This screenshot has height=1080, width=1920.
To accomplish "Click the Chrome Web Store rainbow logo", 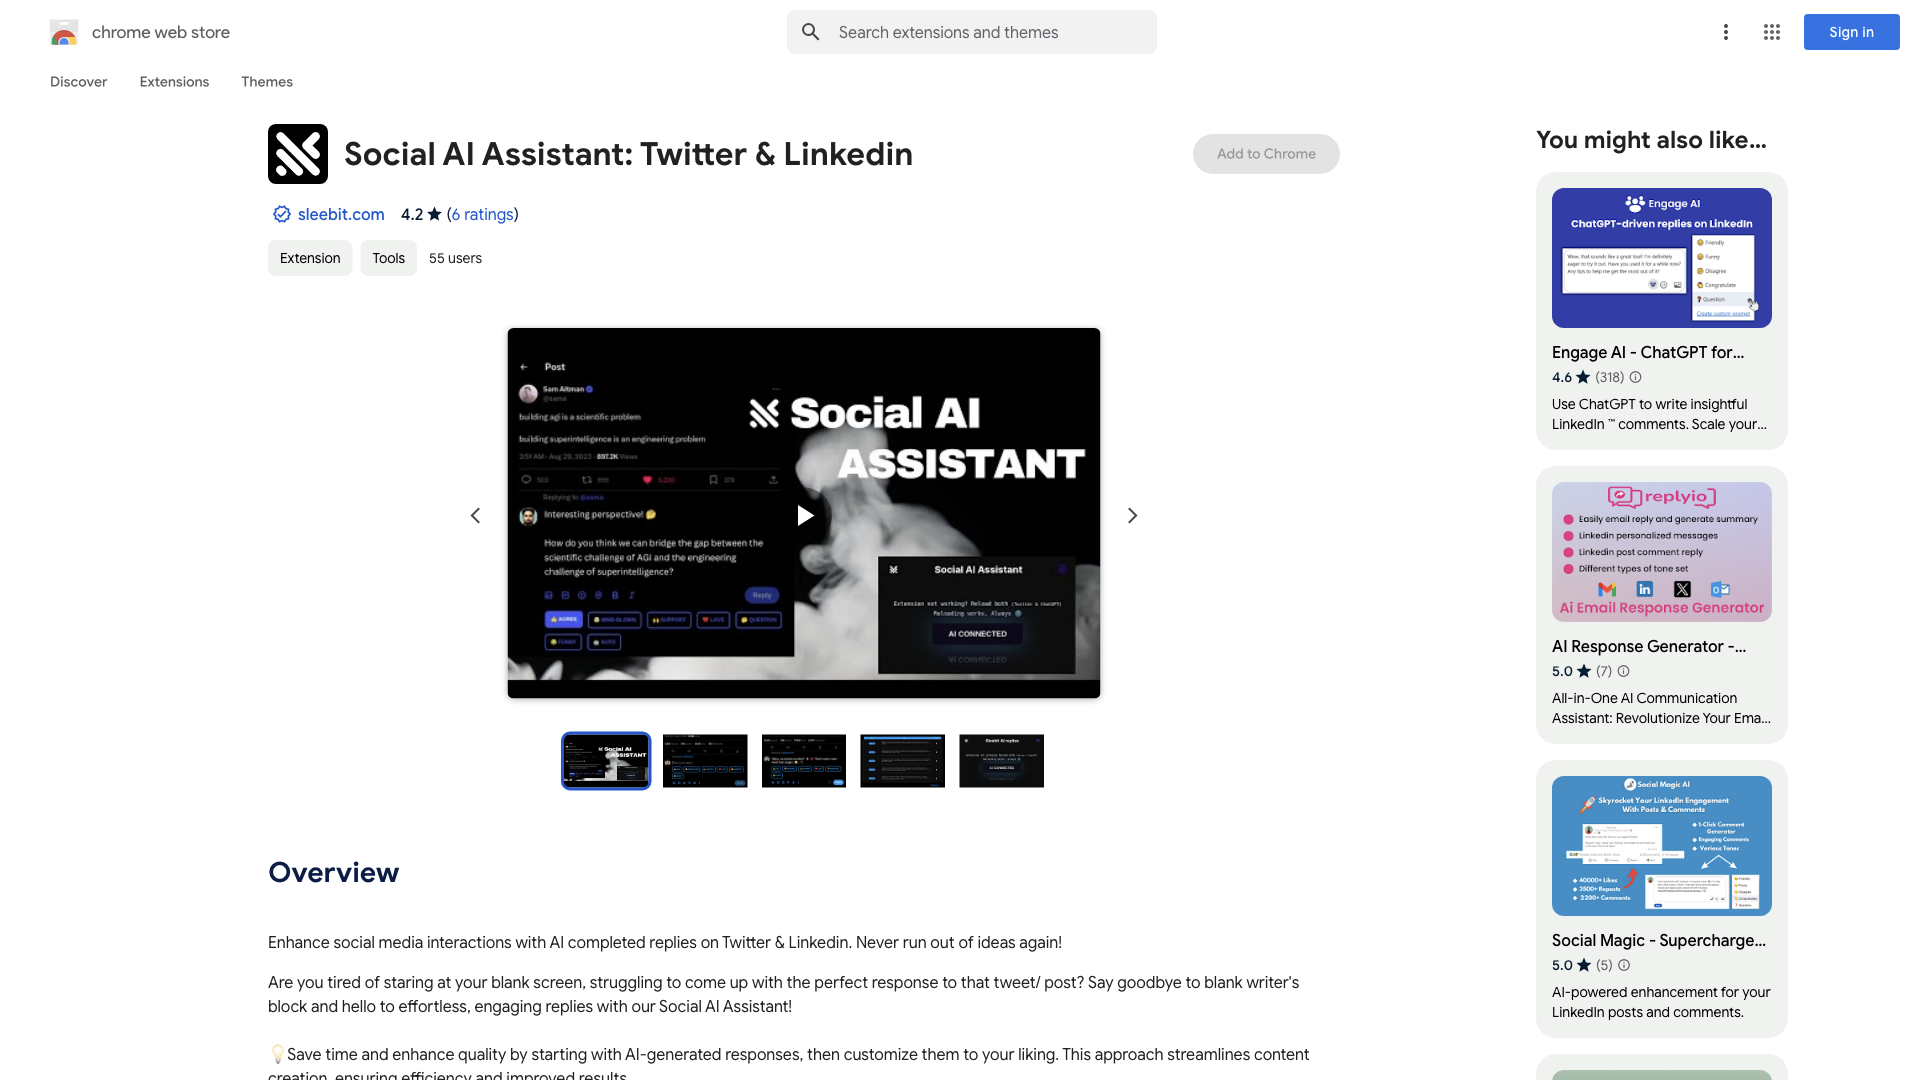I will pyautogui.click(x=63, y=32).
